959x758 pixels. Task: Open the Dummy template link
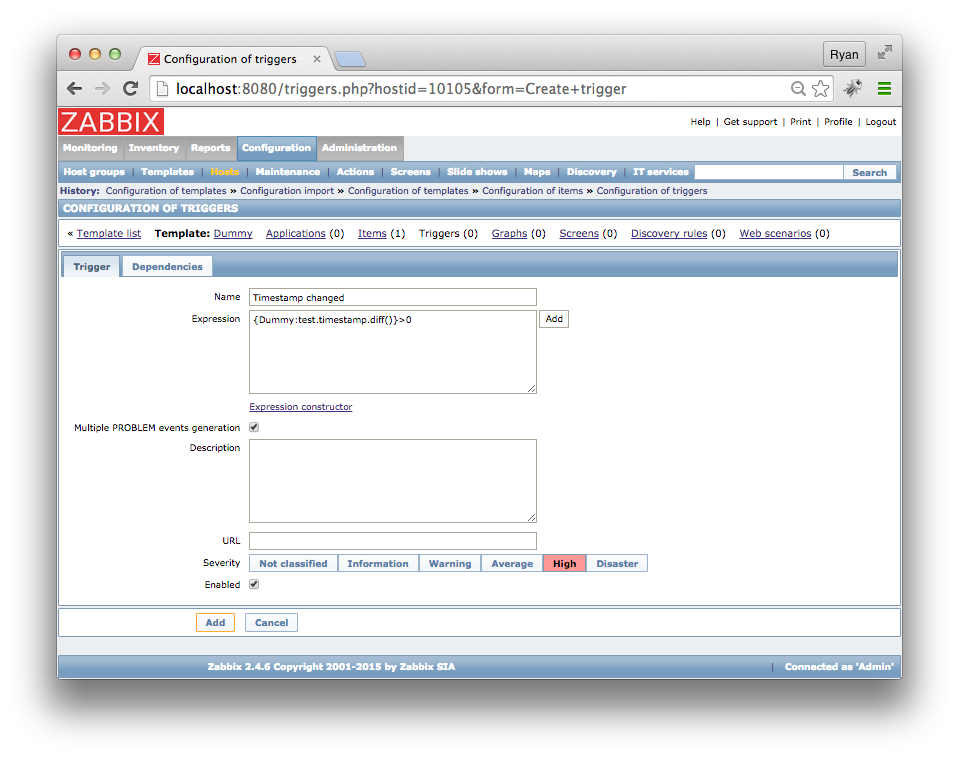[x=233, y=233]
